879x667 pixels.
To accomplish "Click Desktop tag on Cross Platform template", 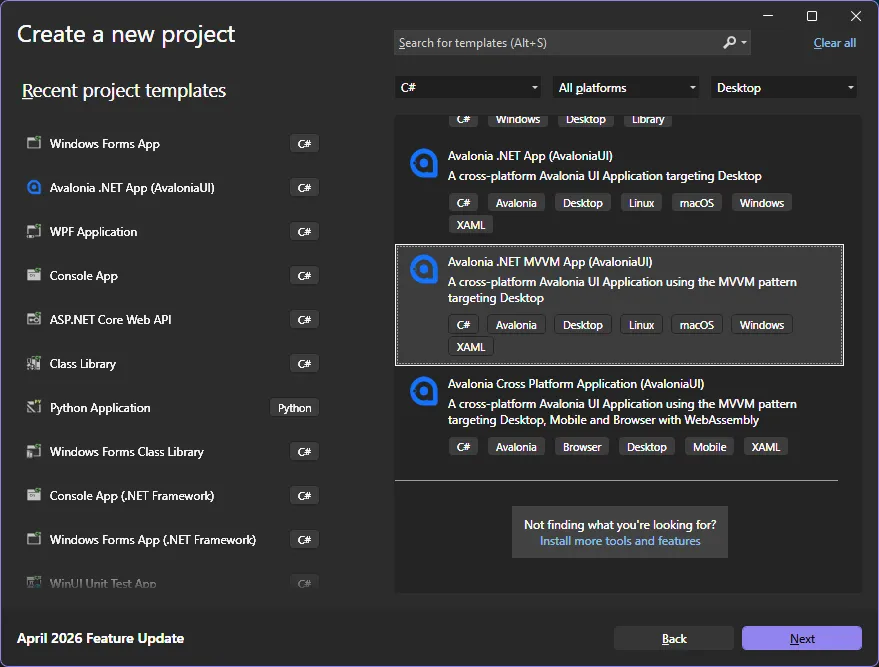I will 646,447.
